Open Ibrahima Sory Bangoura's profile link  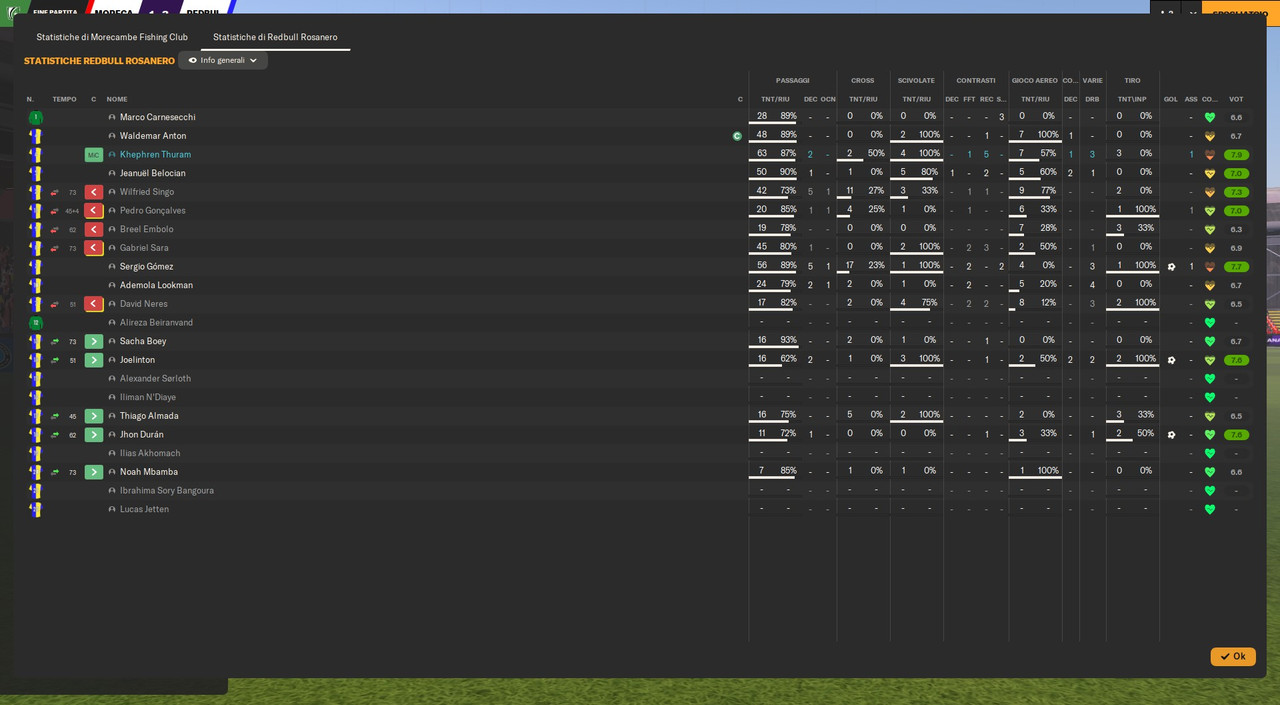[x=167, y=491]
